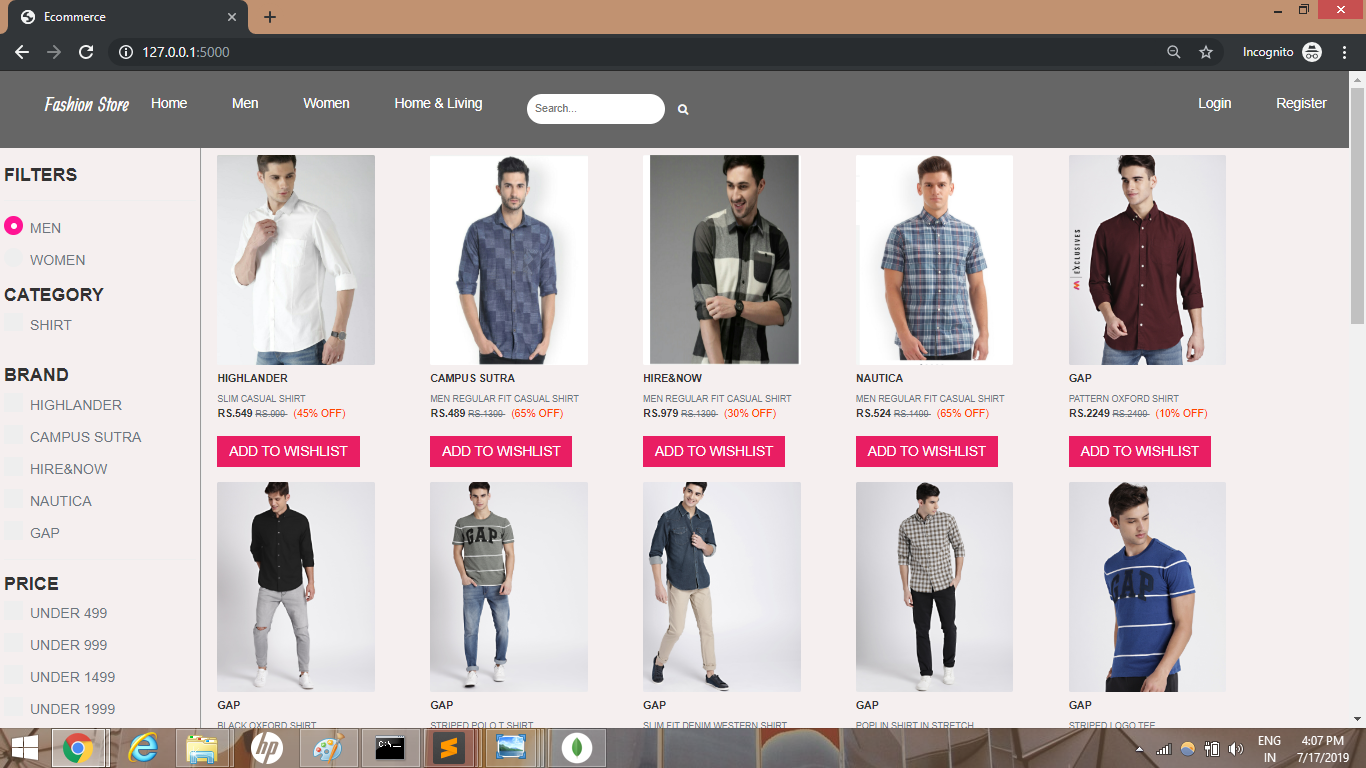This screenshot has height=768, width=1366.
Task: Switch to the Command Prompt taskbar icon
Action: (389, 748)
